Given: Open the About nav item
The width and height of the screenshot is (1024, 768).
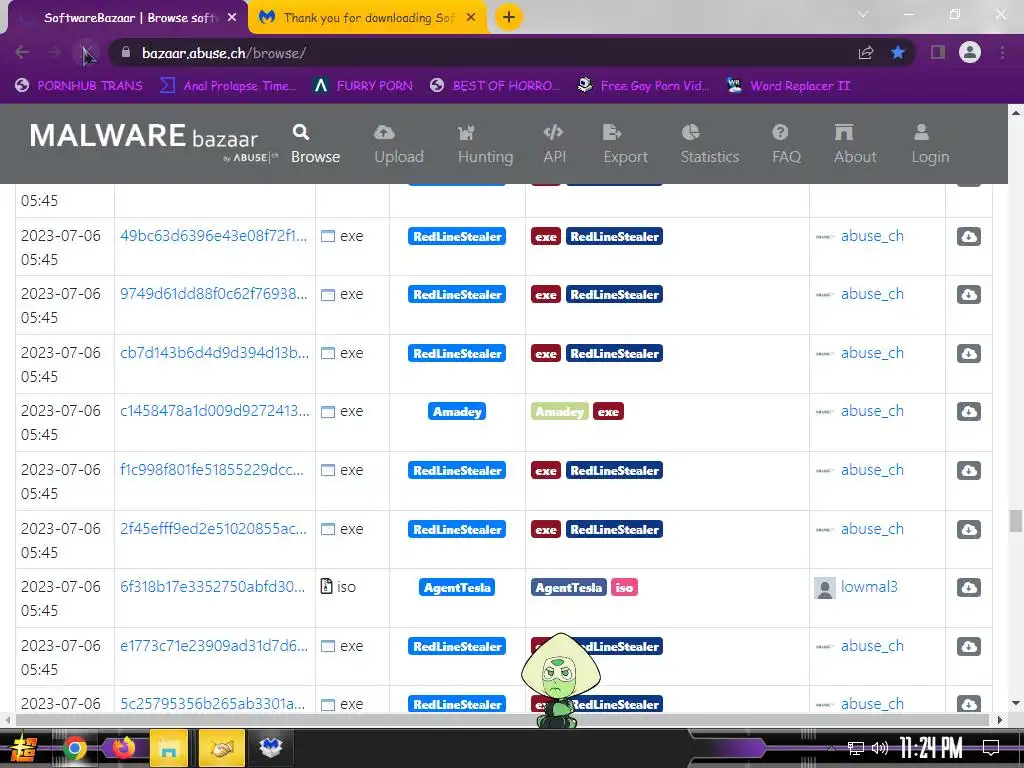Looking at the screenshot, I should click(x=855, y=144).
